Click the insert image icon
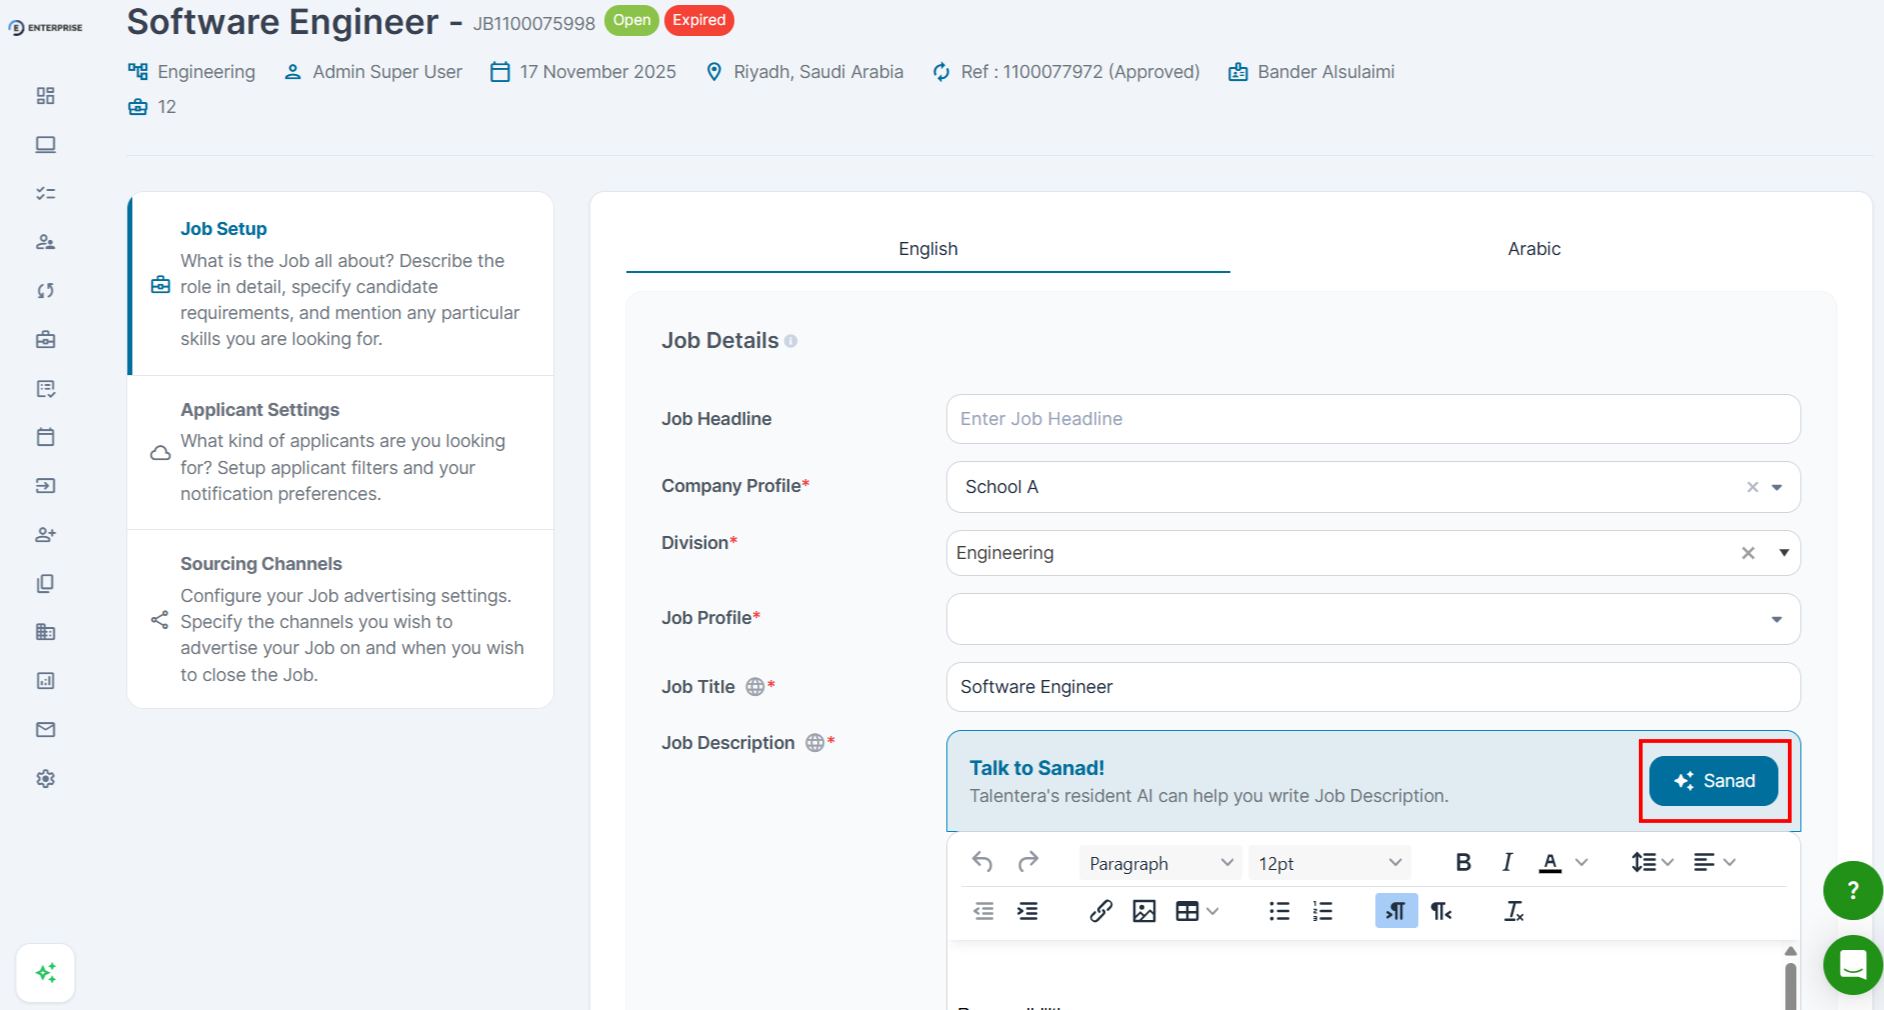 coord(1144,911)
